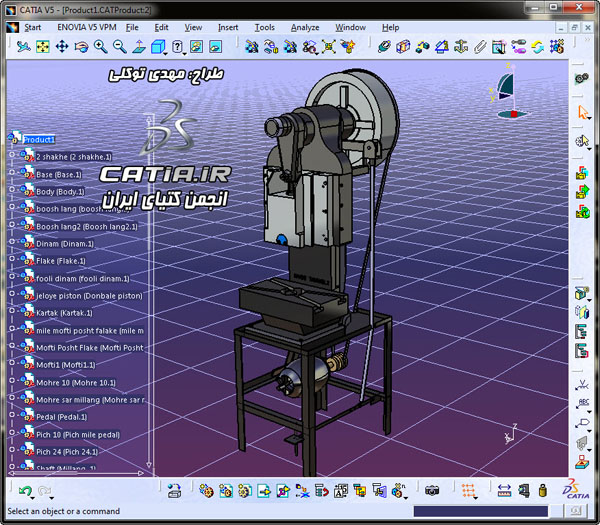The width and height of the screenshot is (600, 525).
Task: Select Flake (Flake.1) tree item
Action: pos(60,261)
